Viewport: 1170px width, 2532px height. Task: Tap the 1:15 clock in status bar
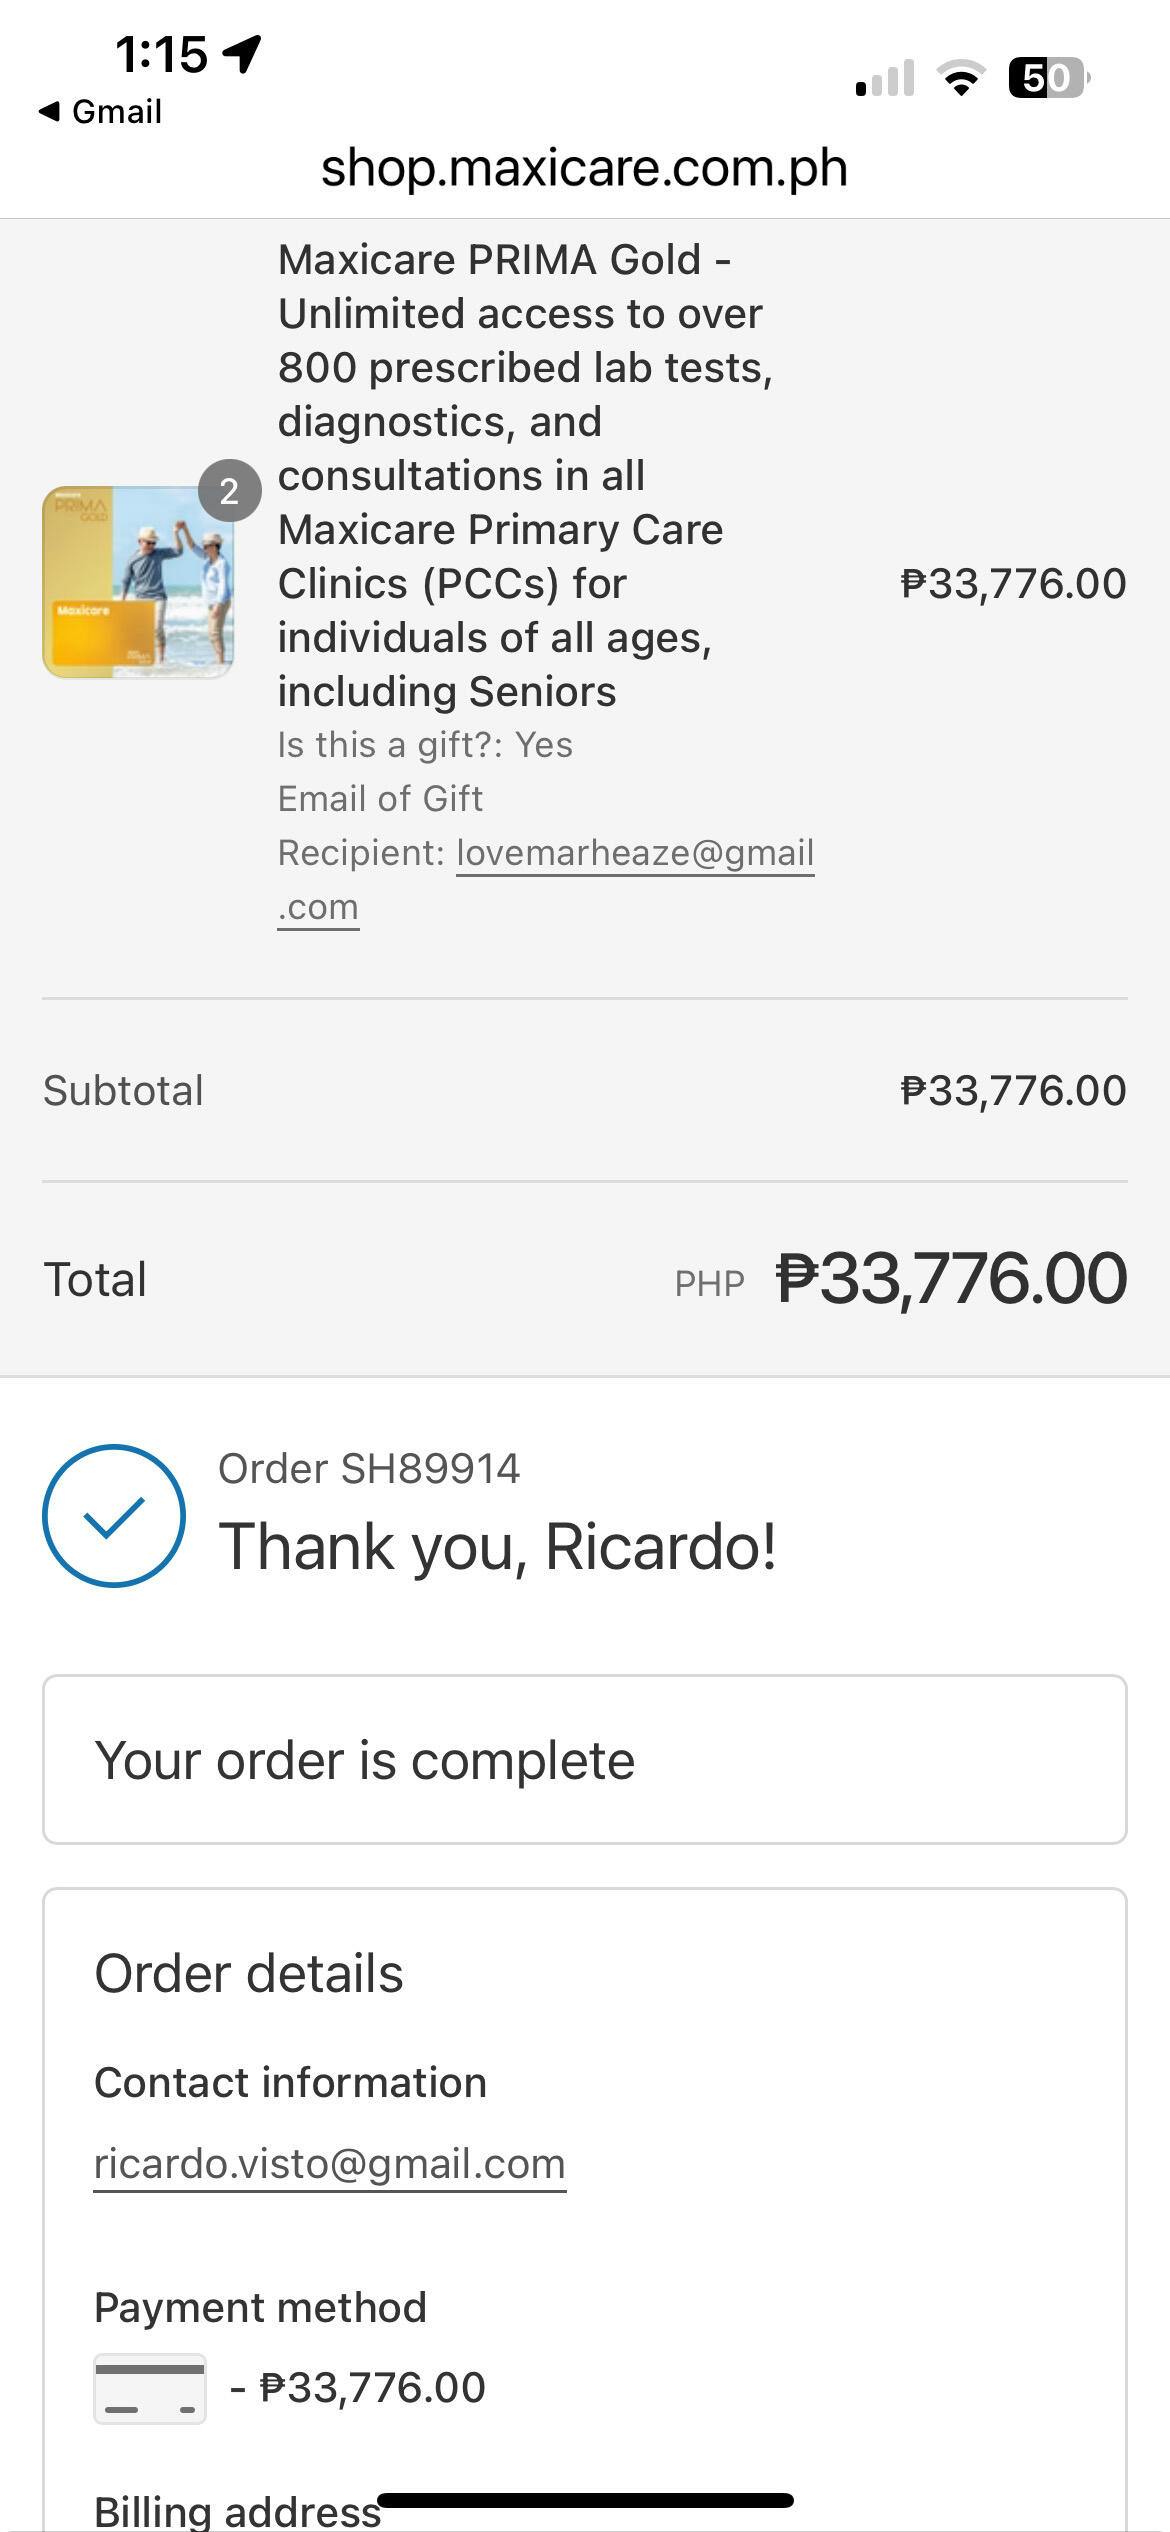pyautogui.click(x=161, y=54)
